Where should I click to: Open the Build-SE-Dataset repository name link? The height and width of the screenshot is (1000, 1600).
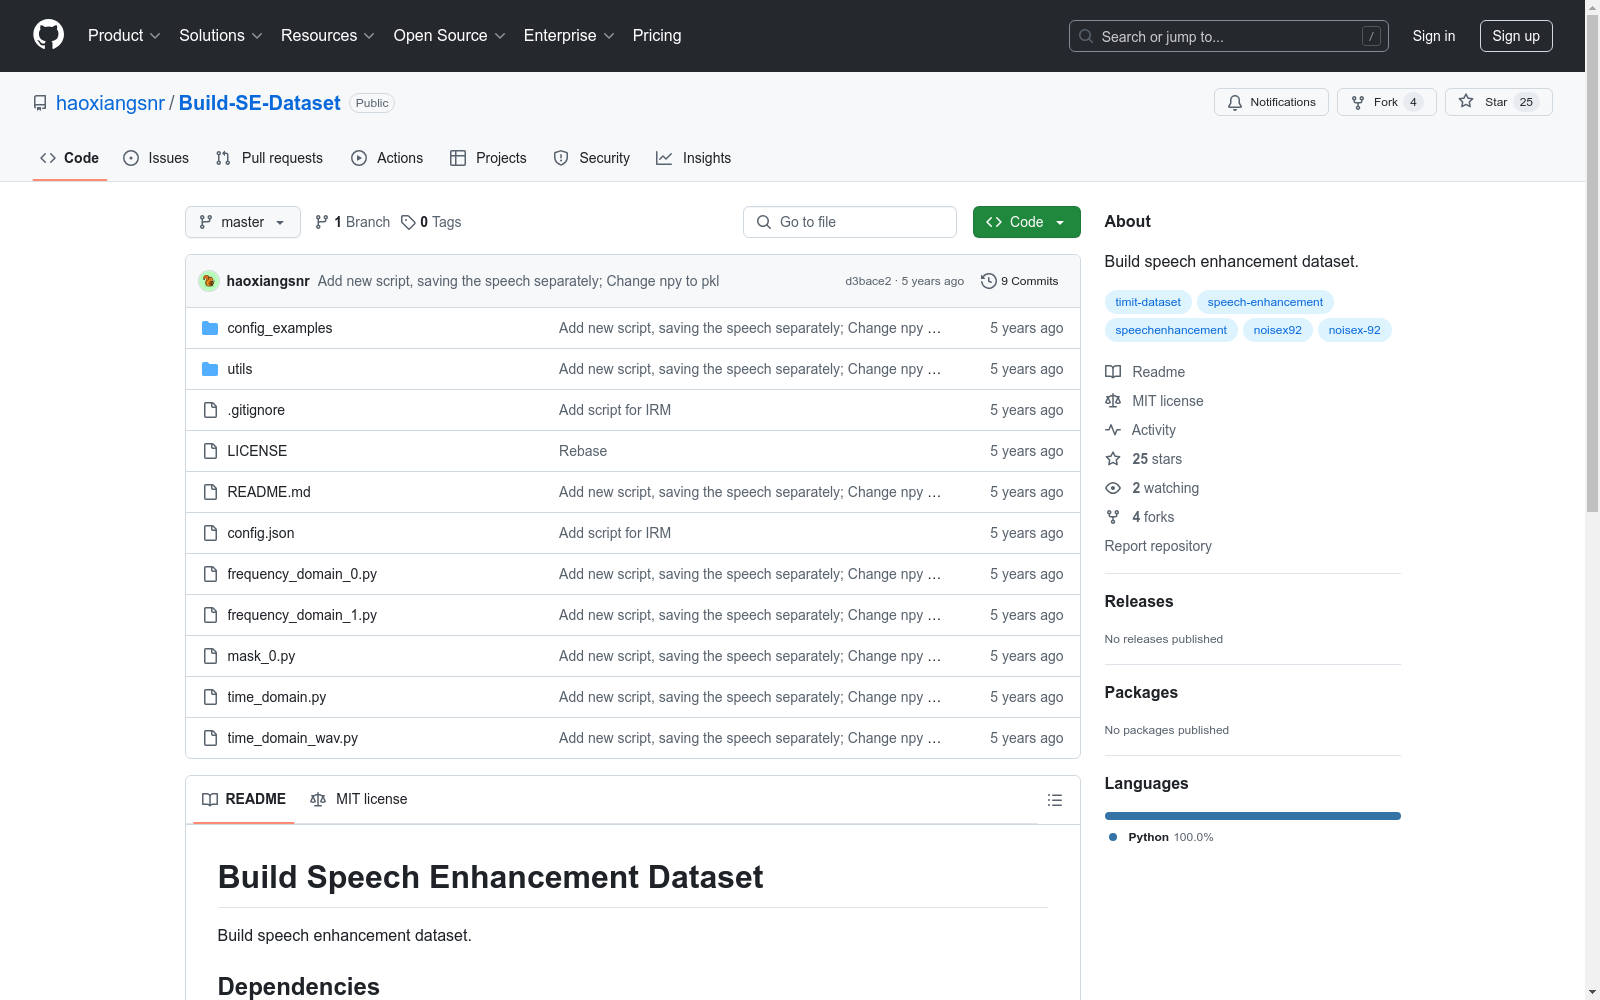260,103
